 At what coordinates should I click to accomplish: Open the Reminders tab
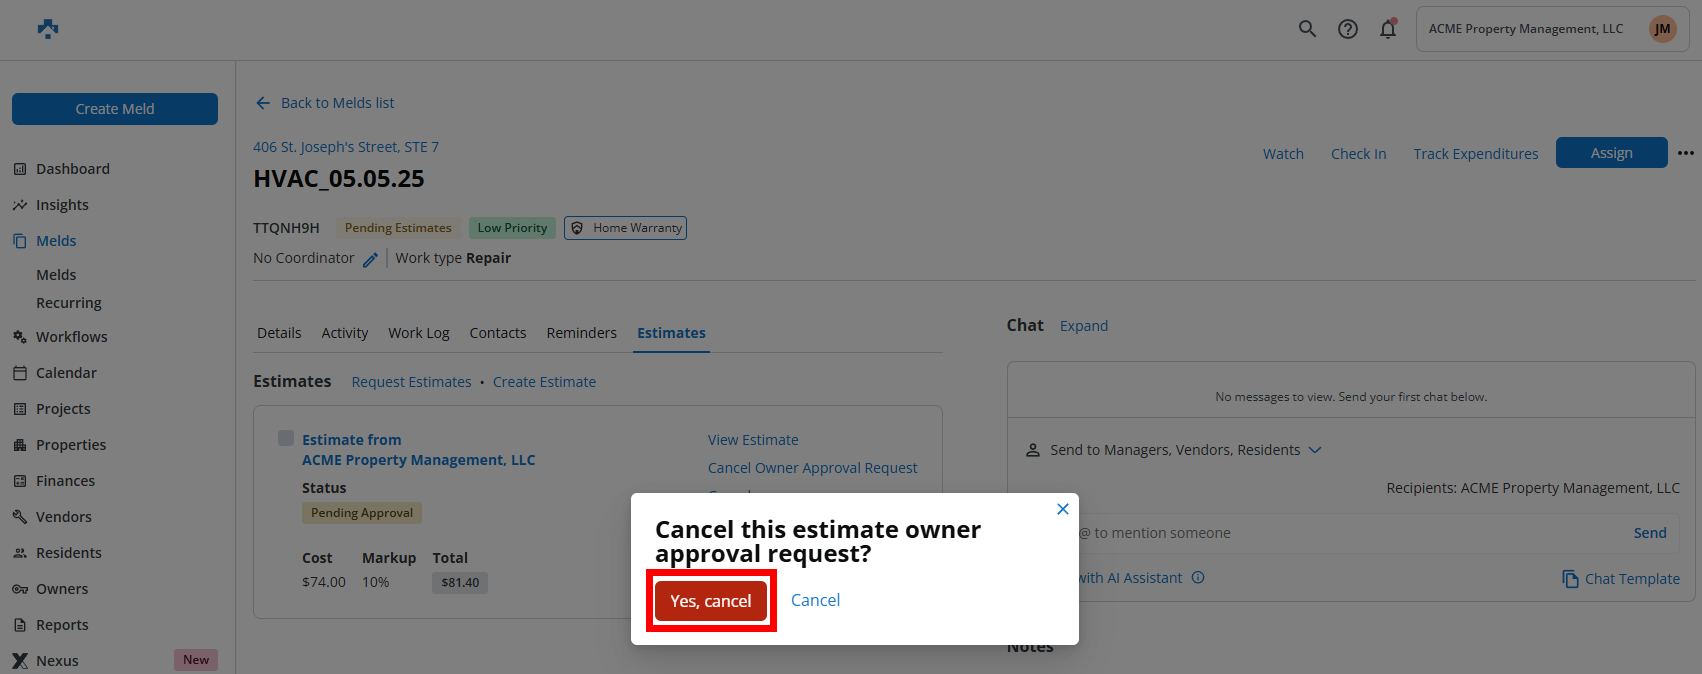point(581,333)
